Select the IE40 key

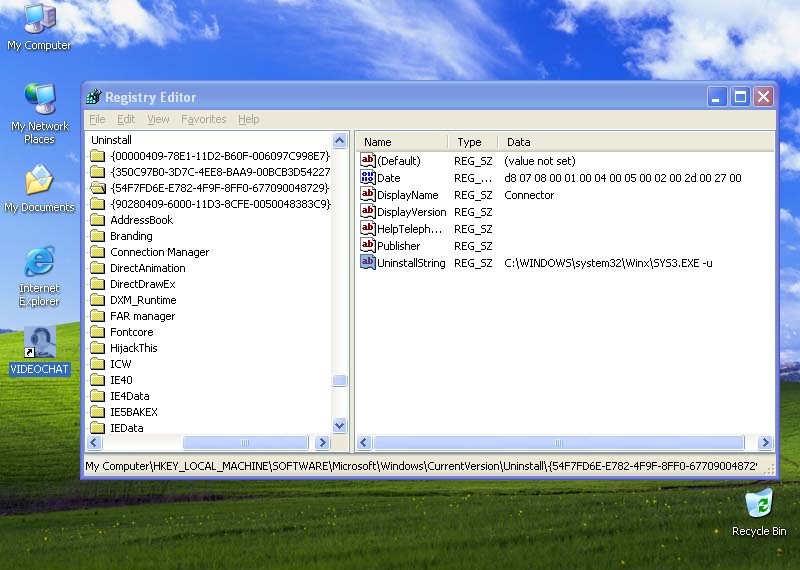[121, 380]
